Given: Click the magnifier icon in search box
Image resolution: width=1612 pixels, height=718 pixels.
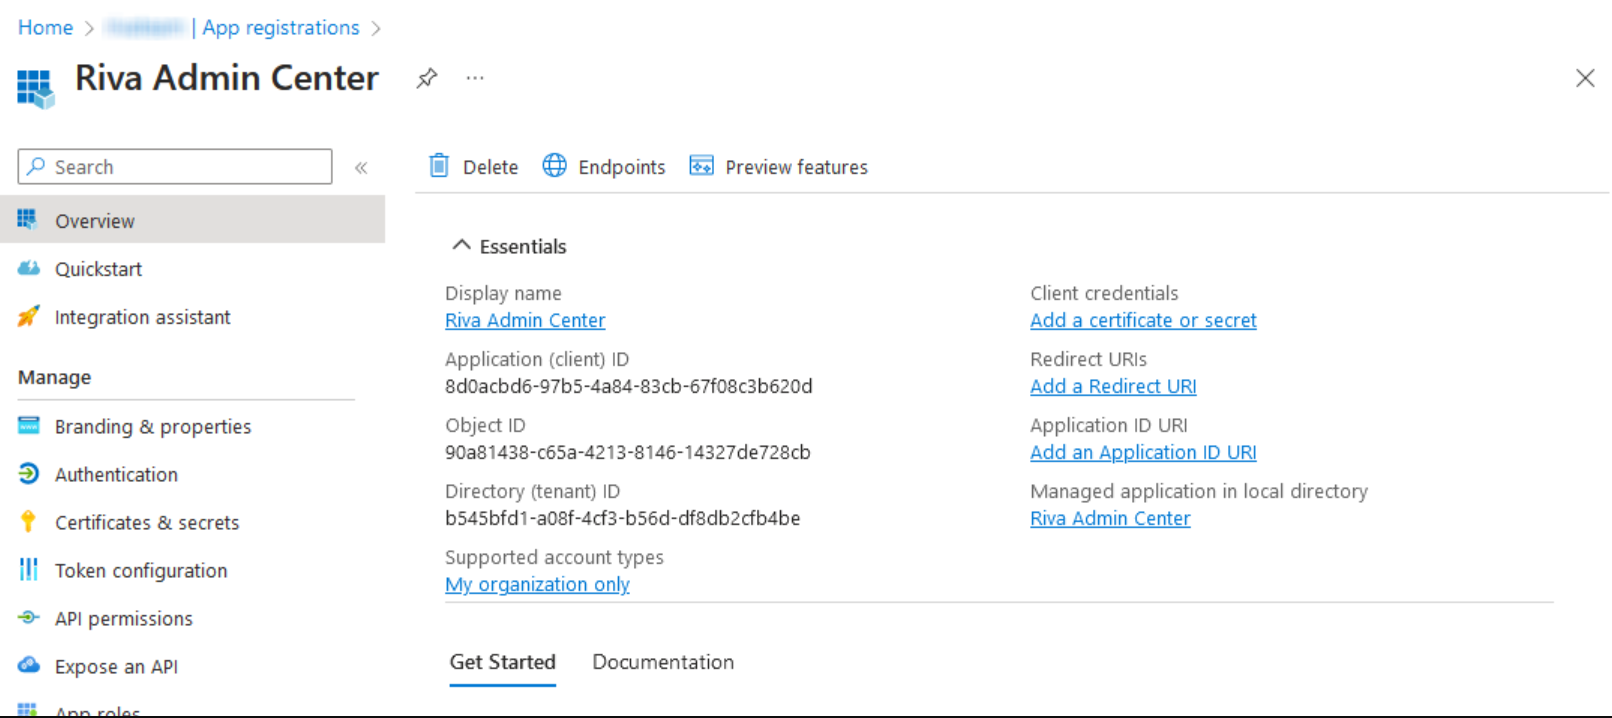Looking at the screenshot, I should click(36, 166).
